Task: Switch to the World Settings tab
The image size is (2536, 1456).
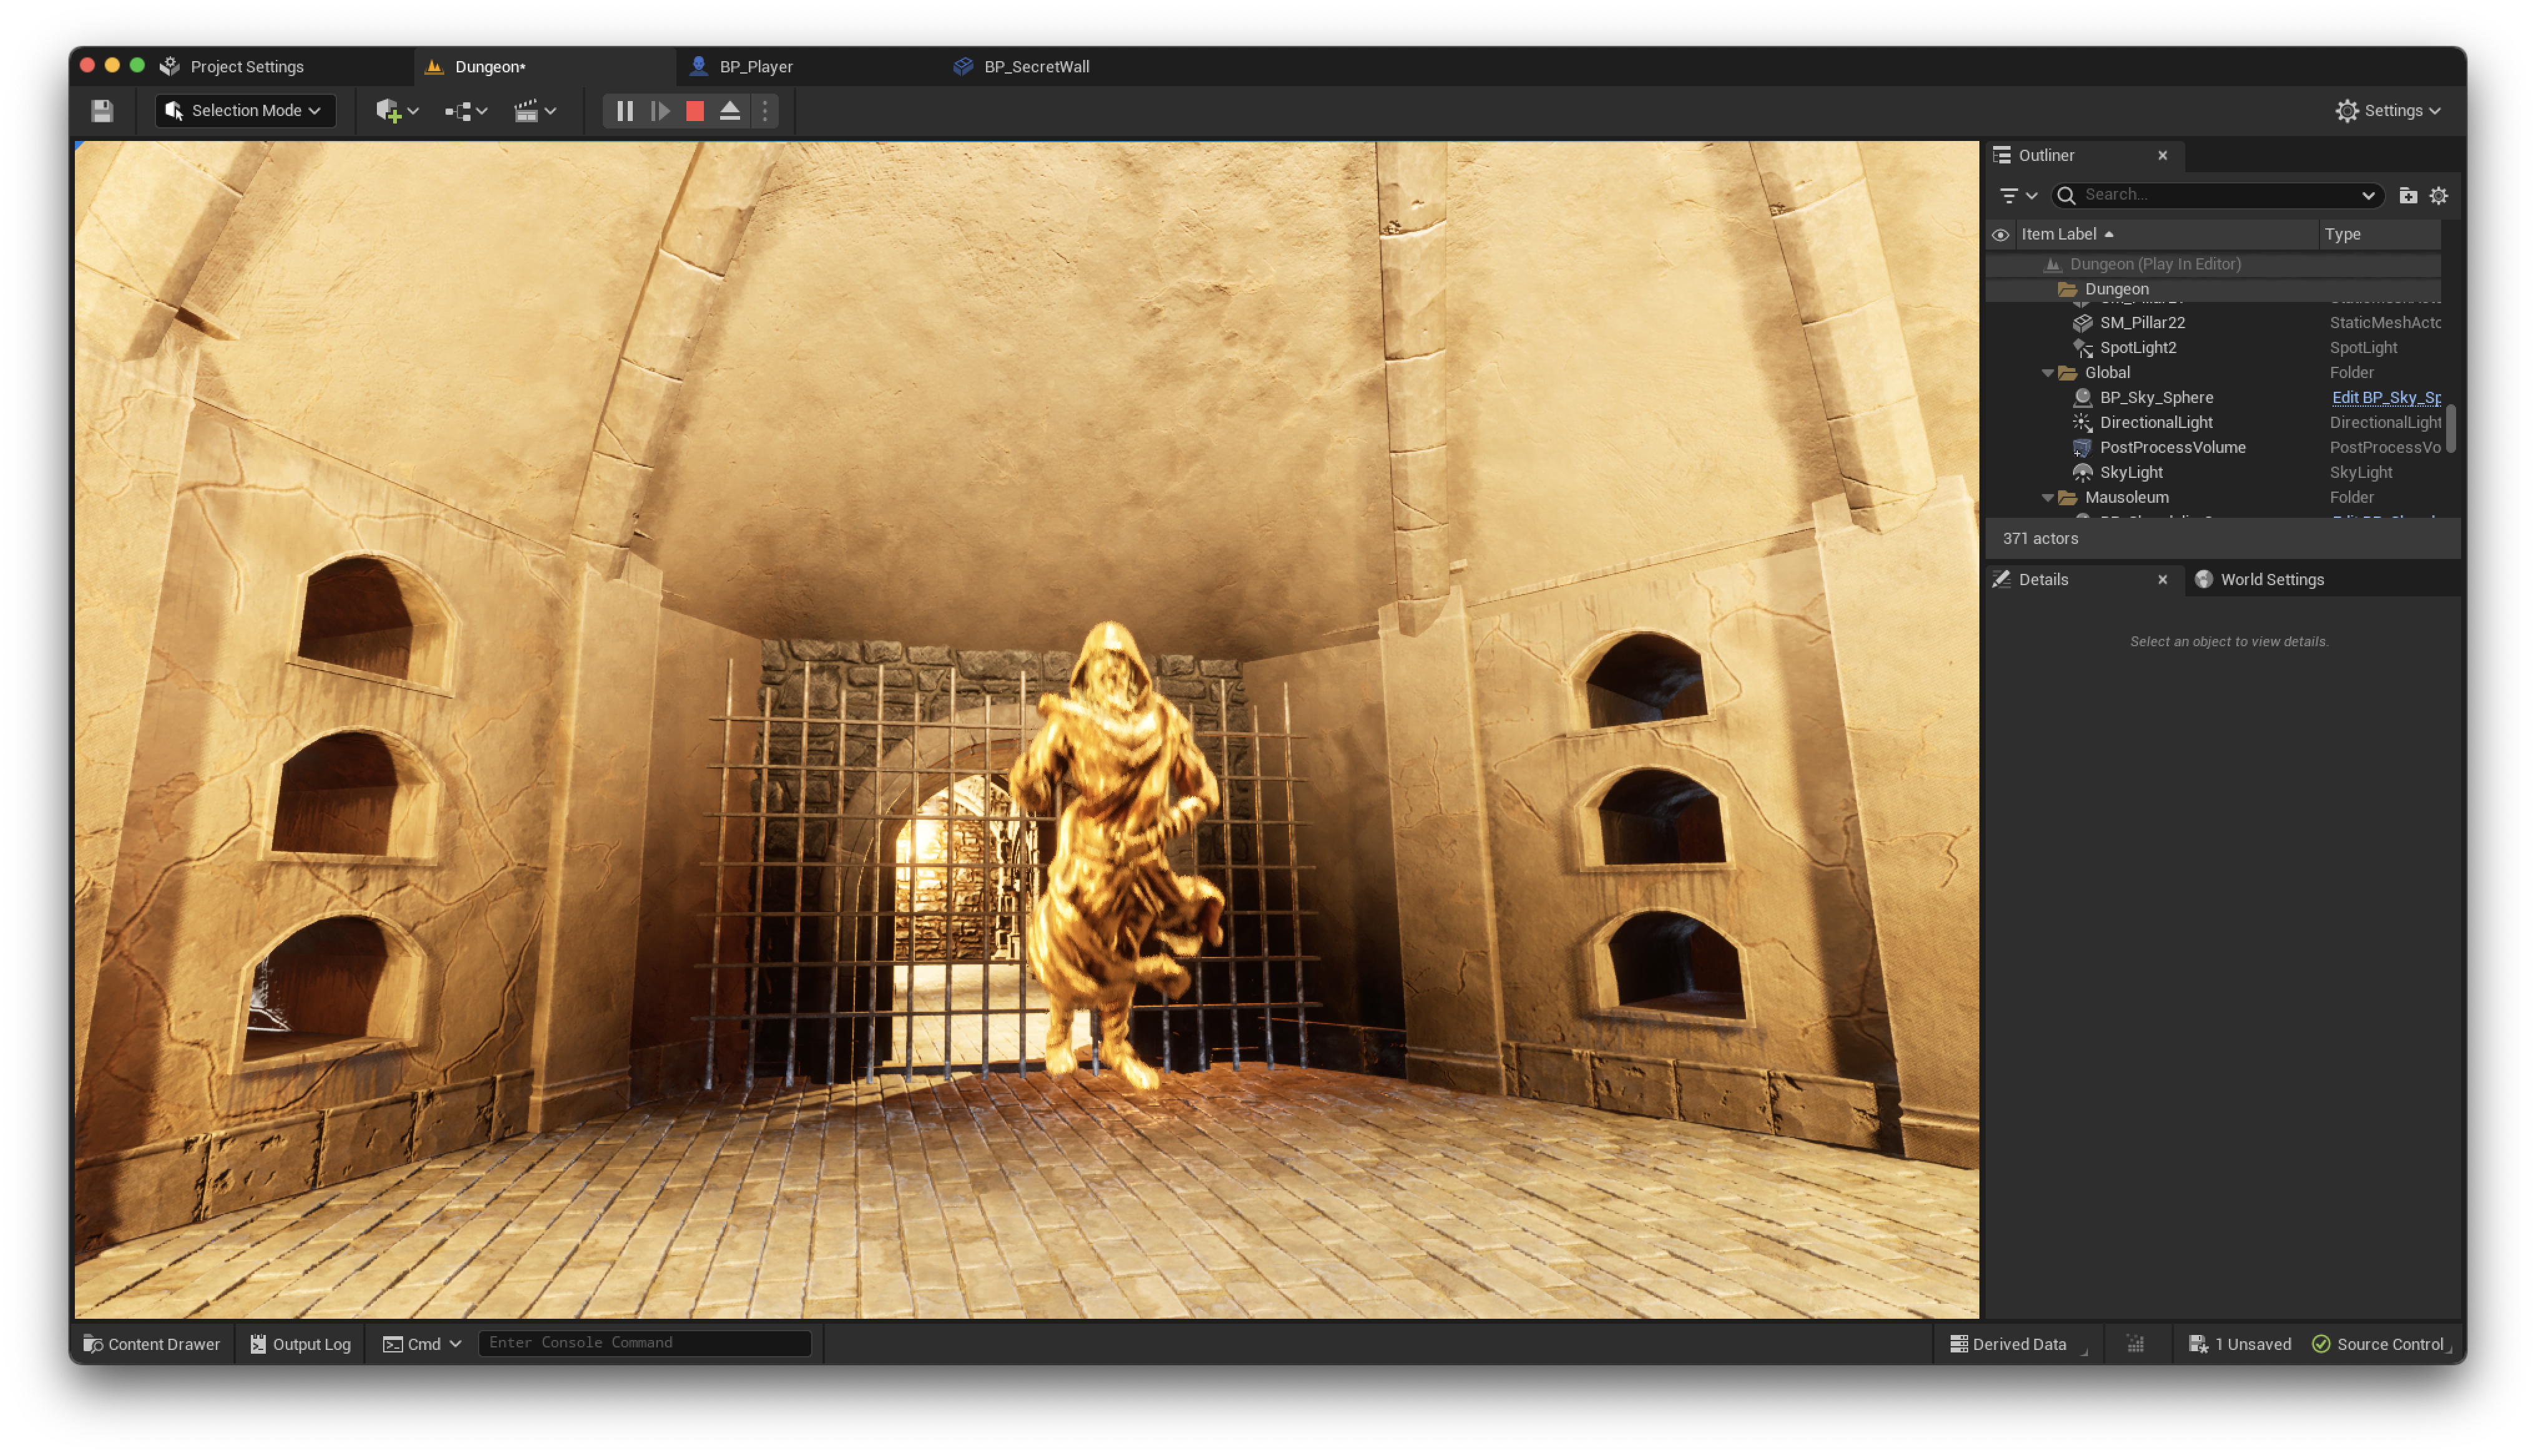Action: [x=2271, y=580]
